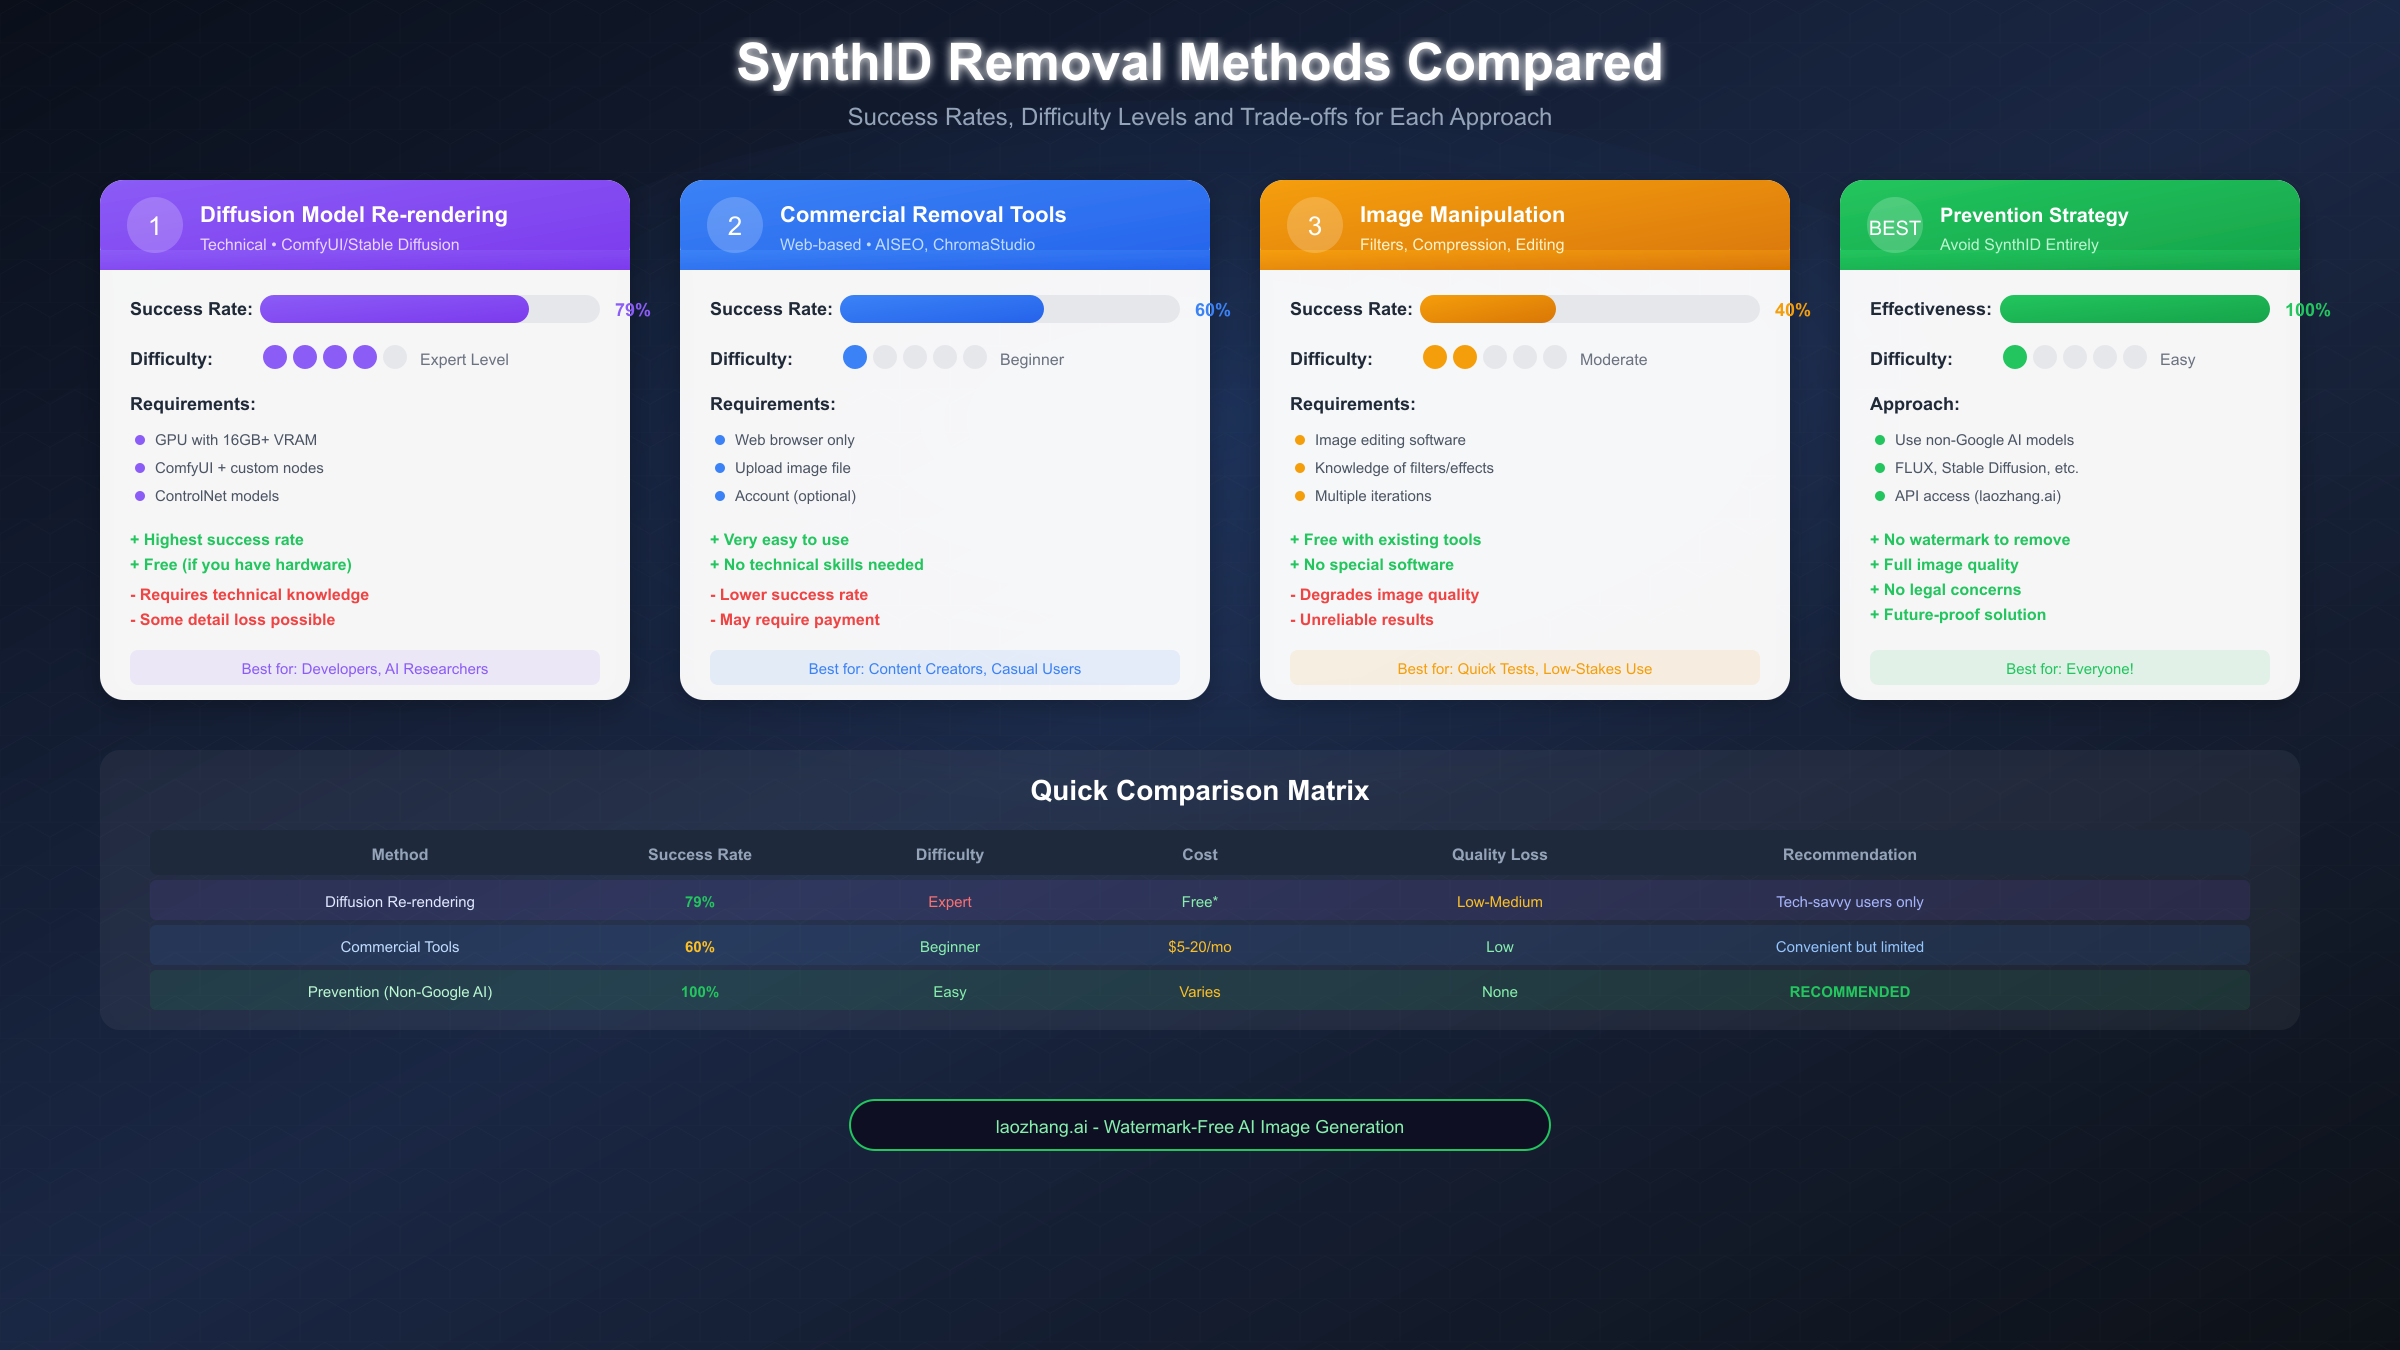This screenshot has width=2400, height=1350.
Task: Expand the Diffusion Model Re-rendering card header
Action: pyautogui.click(x=364, y=224)
